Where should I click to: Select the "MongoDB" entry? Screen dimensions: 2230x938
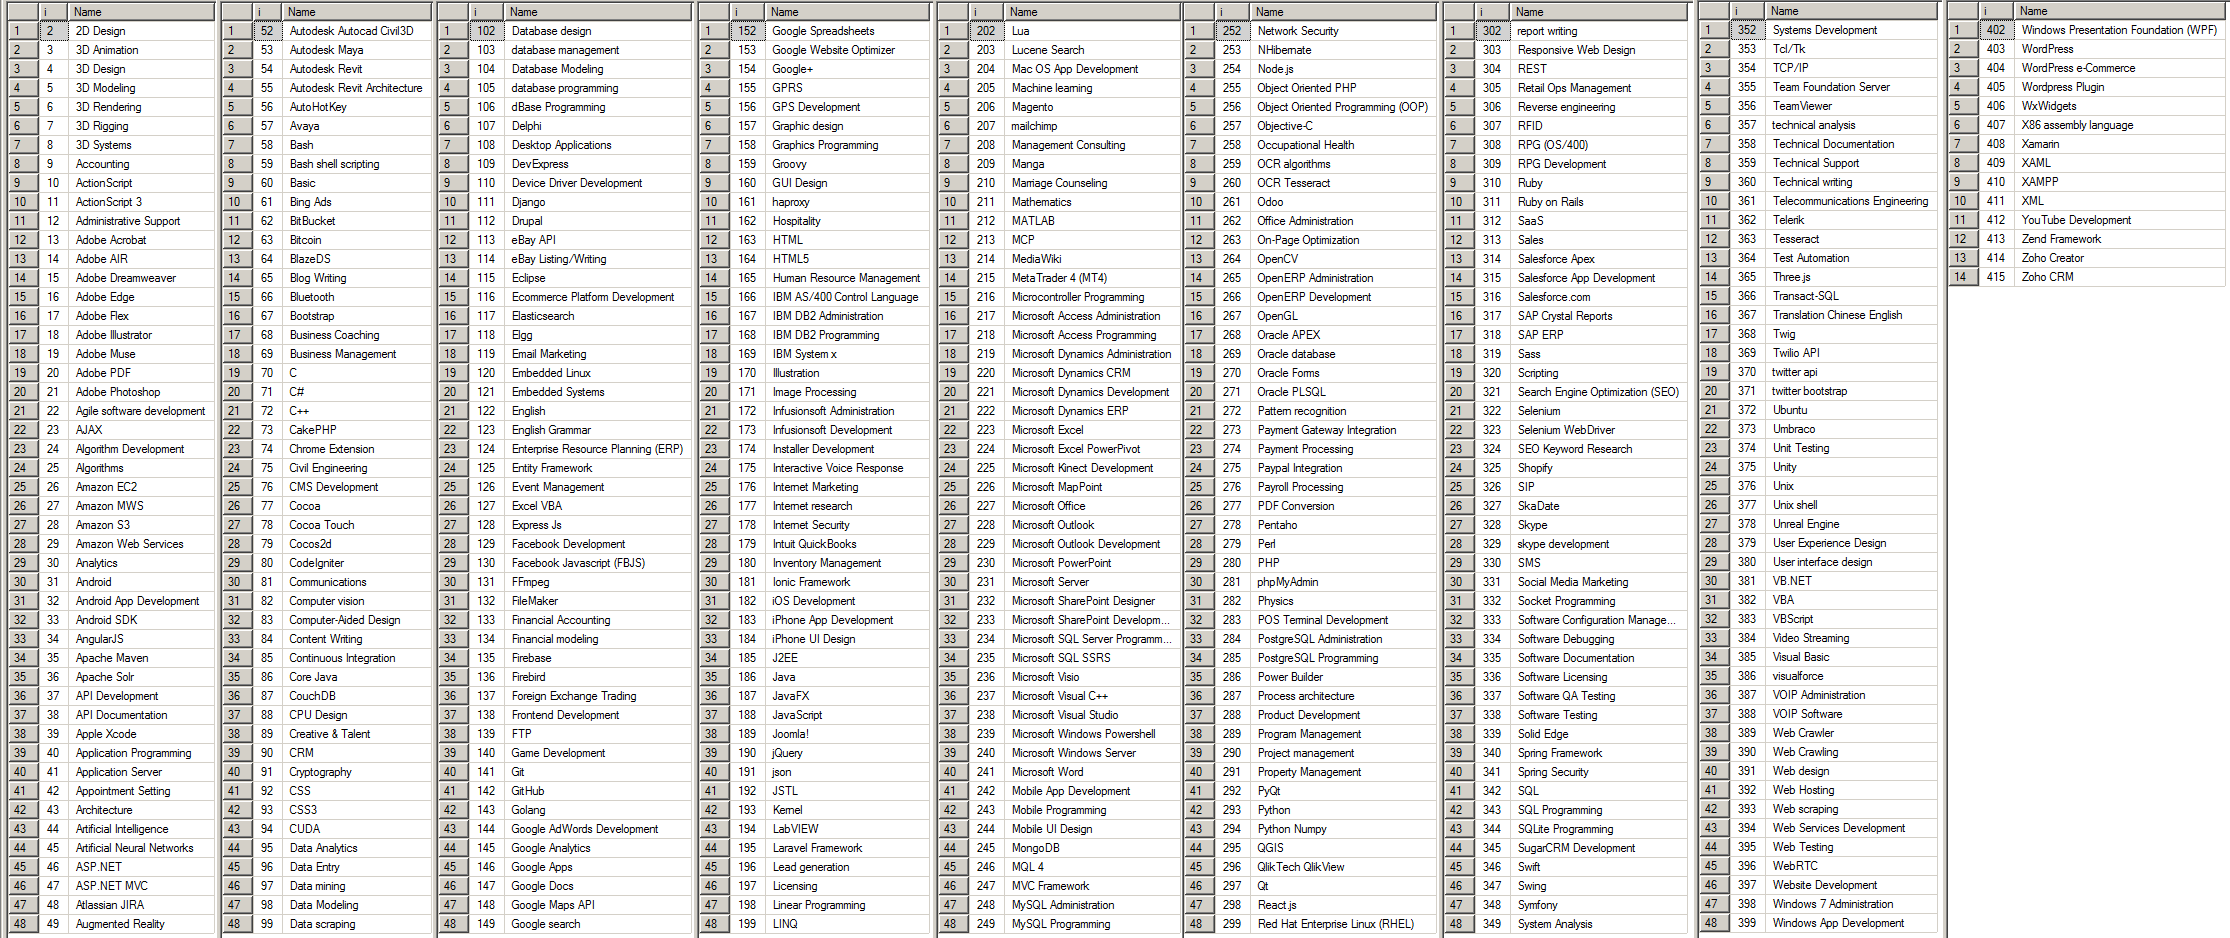coord(1091,848)
